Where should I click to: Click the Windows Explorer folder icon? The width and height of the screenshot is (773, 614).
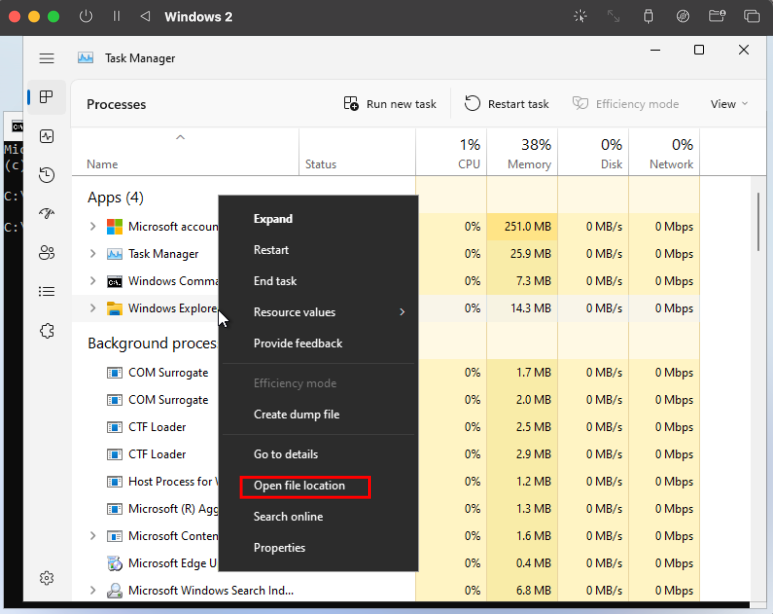[114, 308]
